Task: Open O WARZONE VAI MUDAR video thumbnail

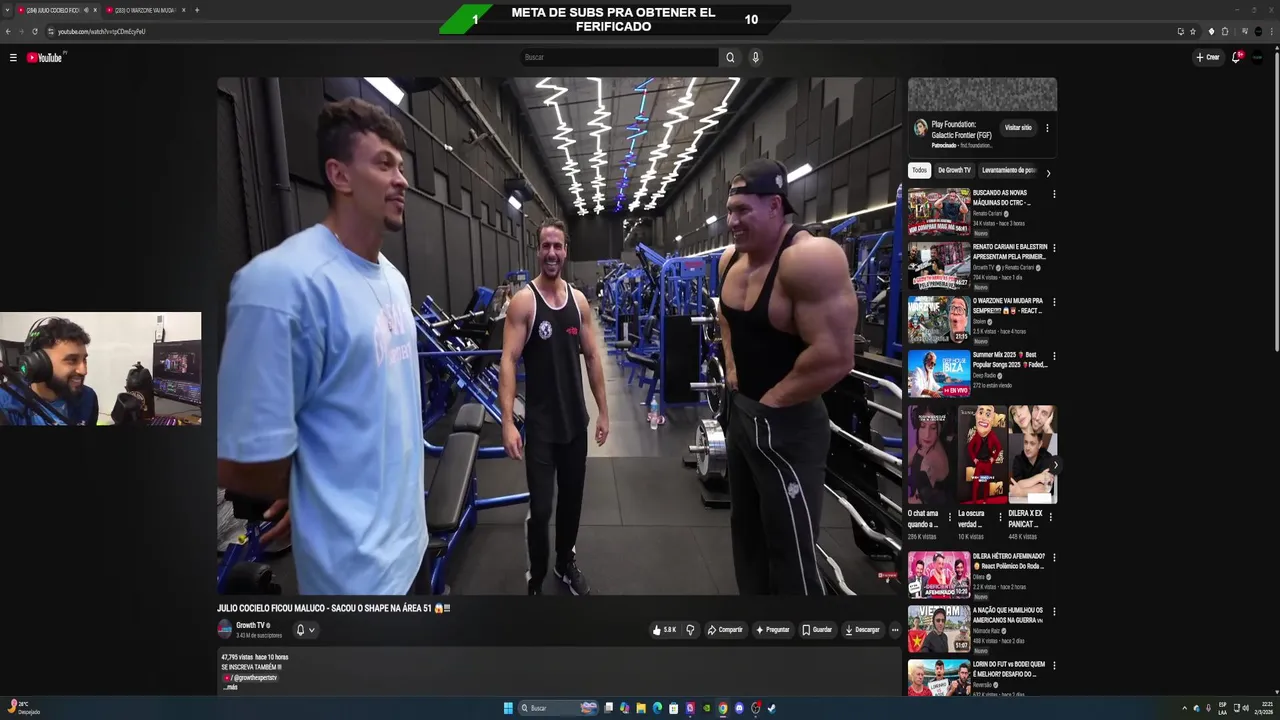Action: (939, 320)
